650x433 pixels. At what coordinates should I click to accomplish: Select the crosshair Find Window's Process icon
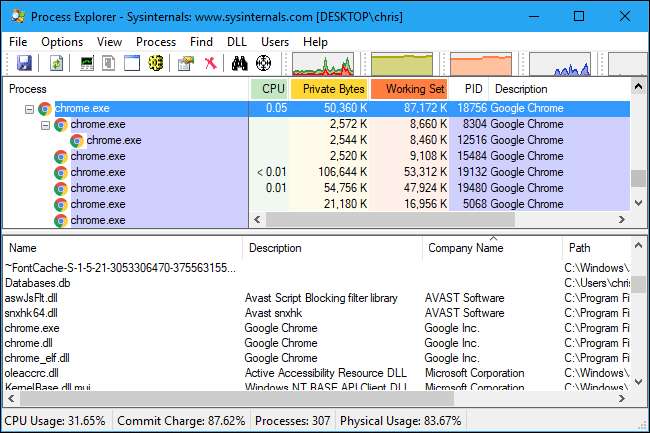(264, 63)
